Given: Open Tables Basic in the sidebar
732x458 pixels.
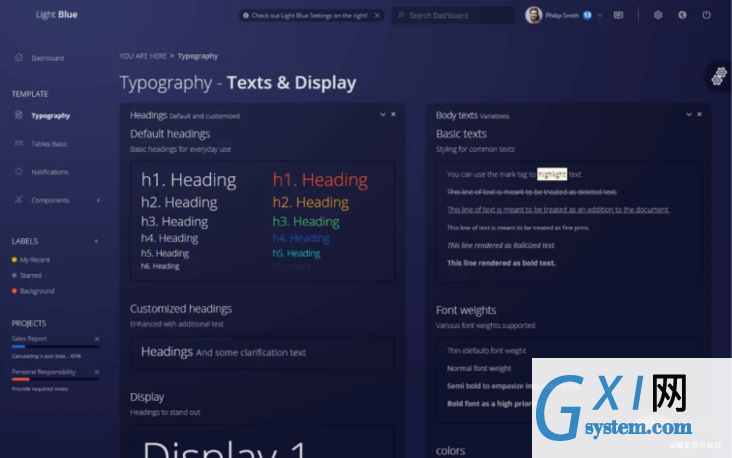Looking at the screenshot, I should coord(49,144).
